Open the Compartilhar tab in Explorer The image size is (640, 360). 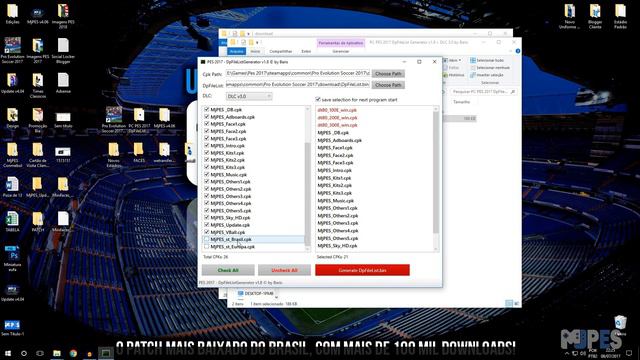[281, 51]
